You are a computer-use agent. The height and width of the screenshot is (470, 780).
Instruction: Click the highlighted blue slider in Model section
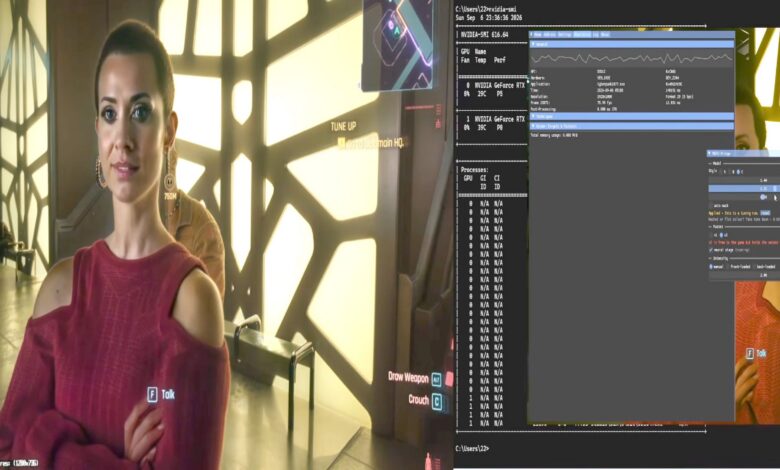pyautogui.click(x=744, y=188)
